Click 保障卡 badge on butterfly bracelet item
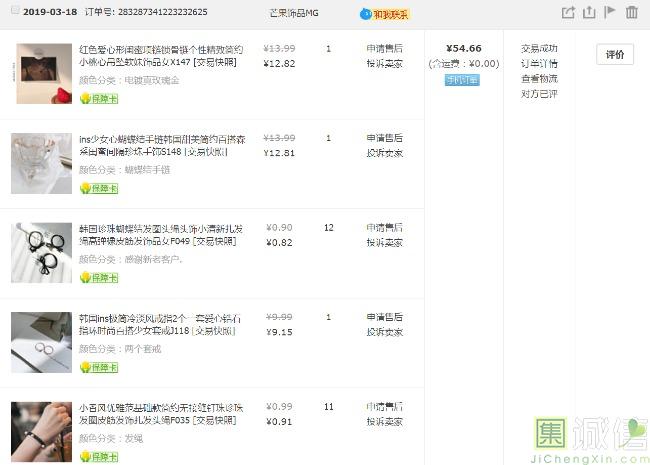This screenshot has width=650, height=465. click(x=99, y=188)
